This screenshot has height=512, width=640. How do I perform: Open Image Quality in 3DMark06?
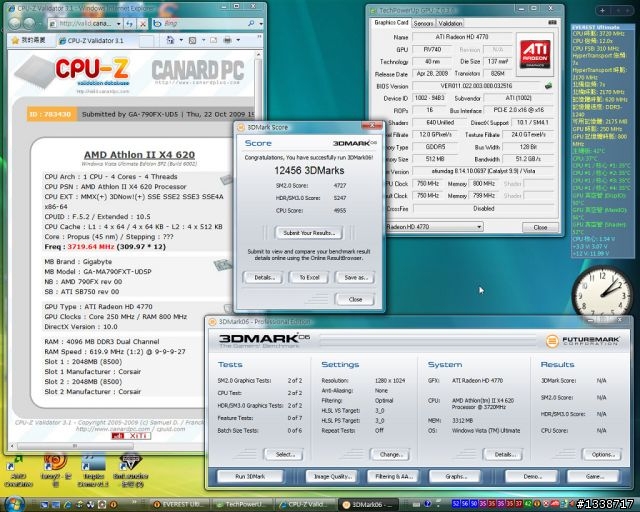332,476
